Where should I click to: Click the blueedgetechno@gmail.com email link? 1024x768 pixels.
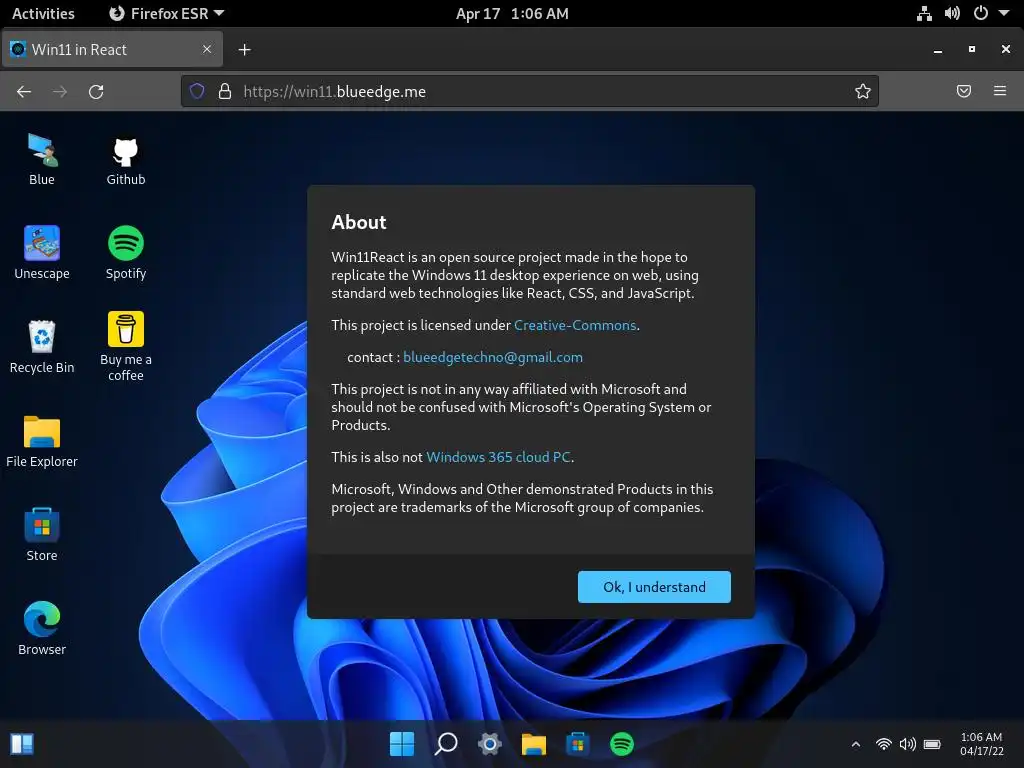(x=493, y=357)
